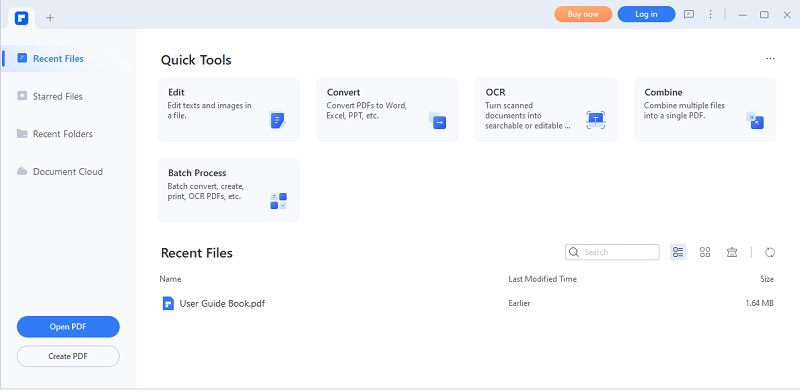Click the Batch Process grid icon
This screenshot has width=800, height=392.
(278, 201)
